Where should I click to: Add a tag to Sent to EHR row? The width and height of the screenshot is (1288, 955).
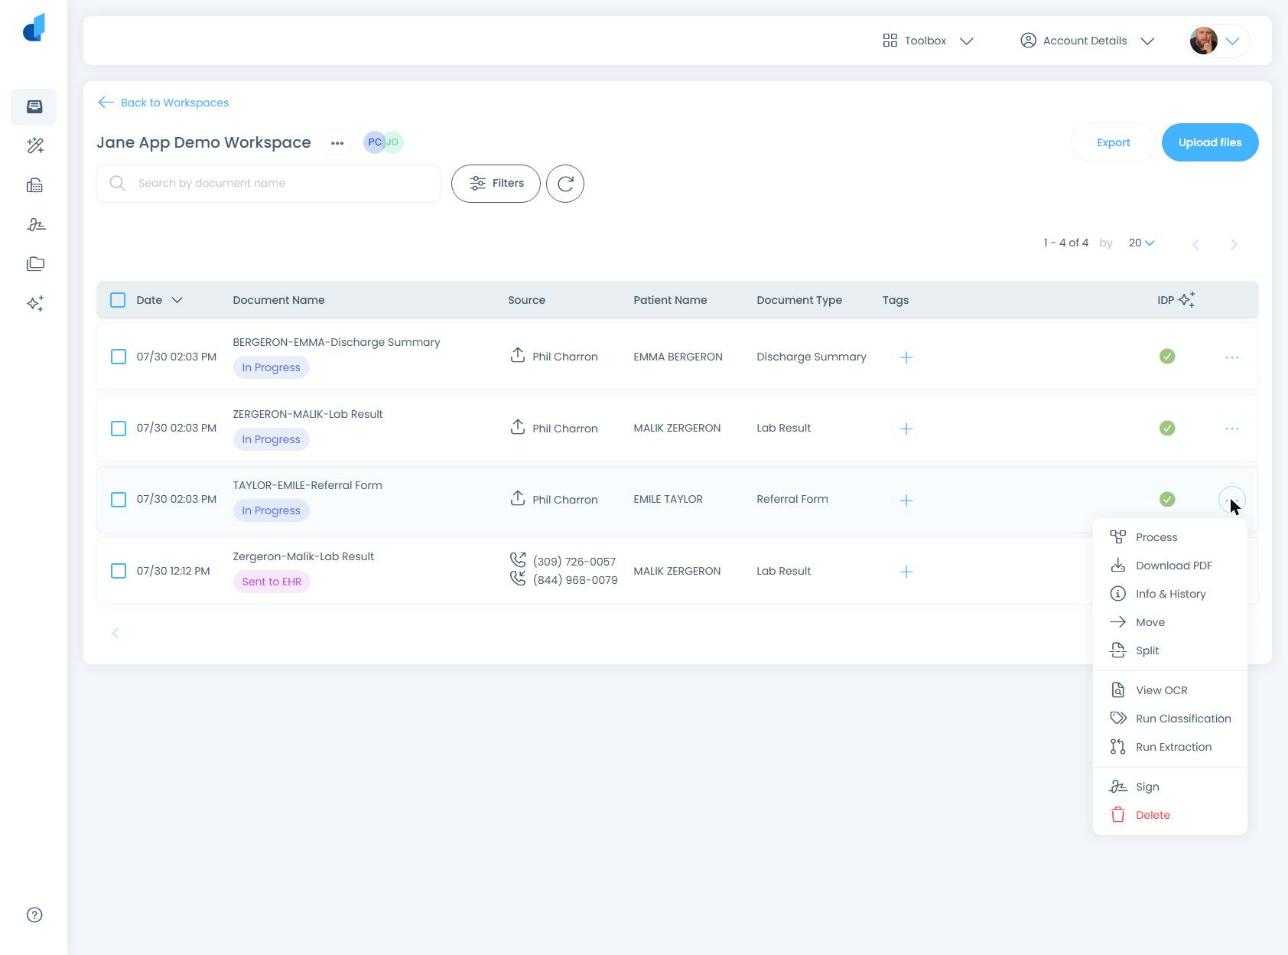(x=906, y=572)
